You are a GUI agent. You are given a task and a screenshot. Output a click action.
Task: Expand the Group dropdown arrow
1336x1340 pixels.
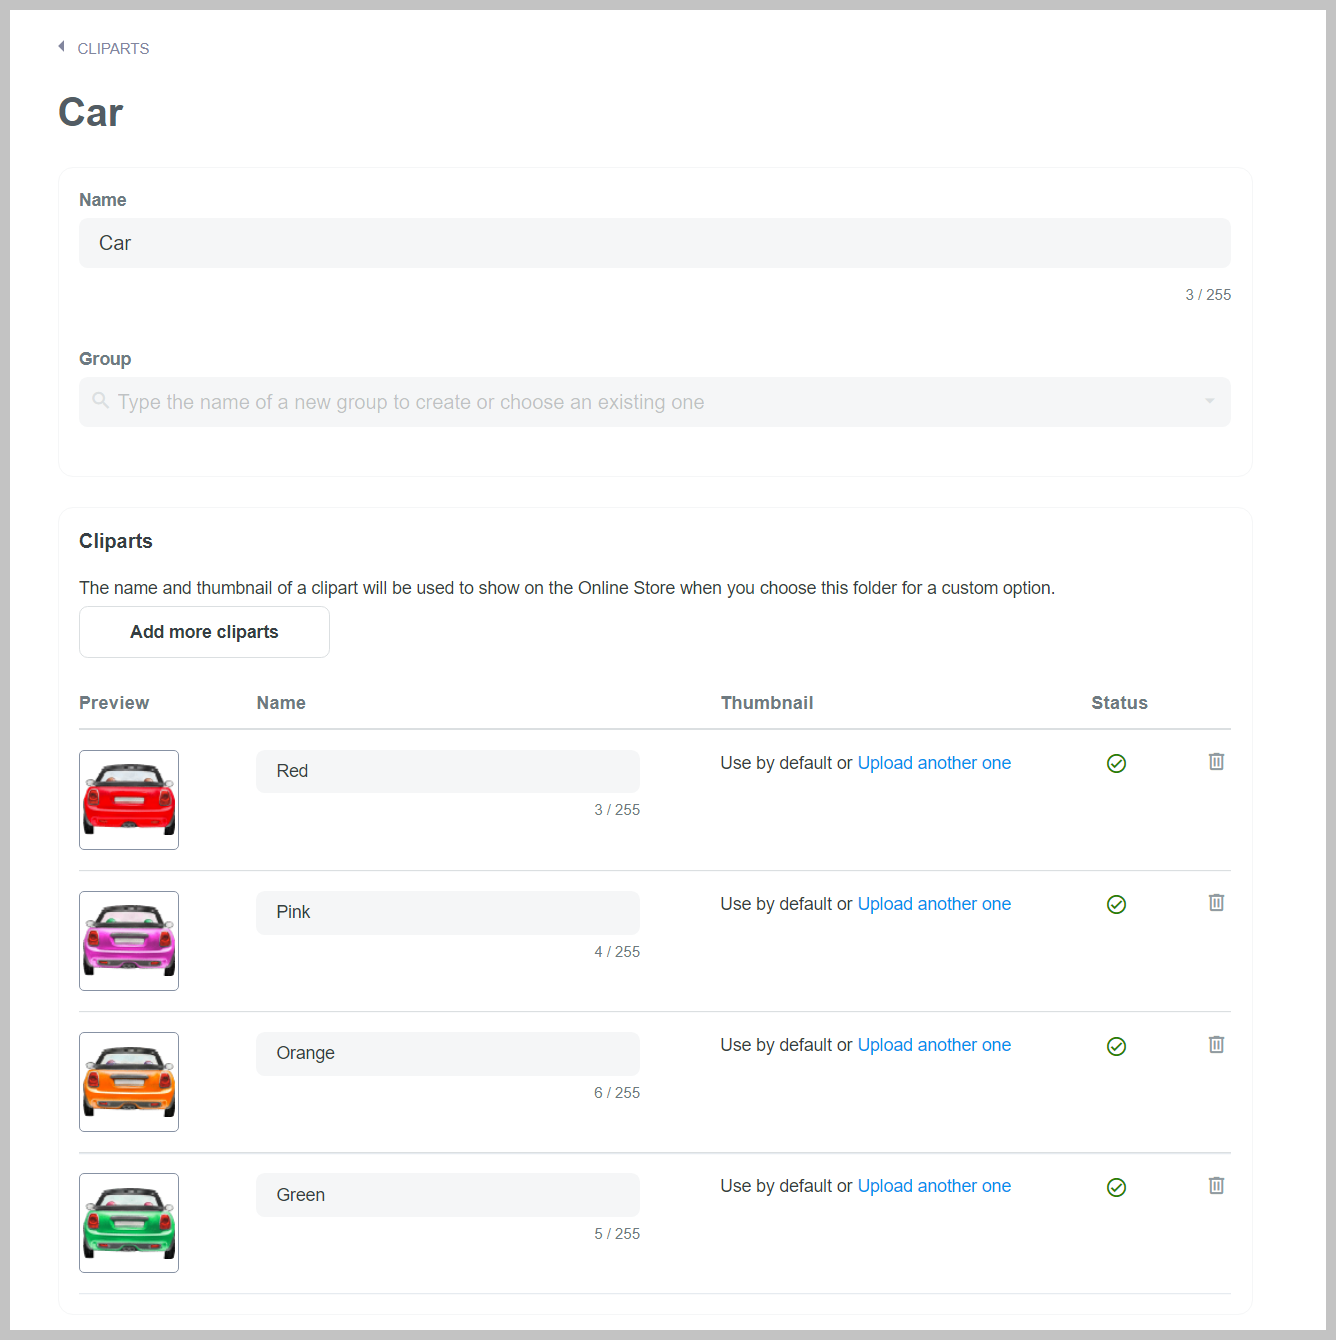point(1209,402)
